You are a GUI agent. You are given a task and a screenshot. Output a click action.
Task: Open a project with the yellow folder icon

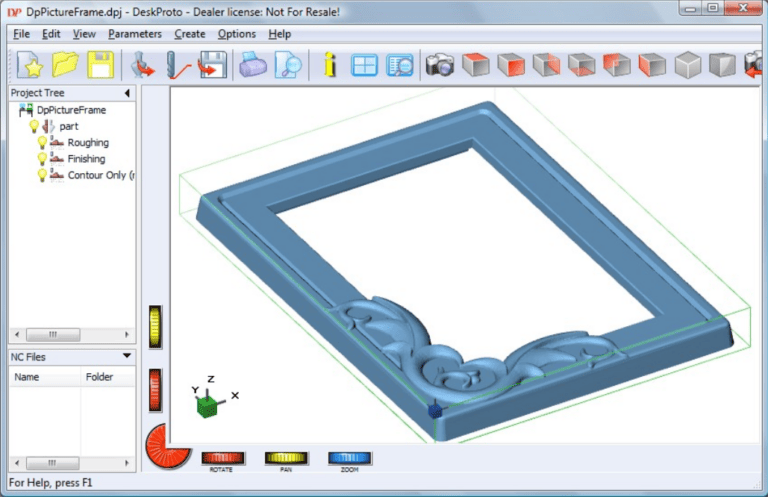click(66, 66)
